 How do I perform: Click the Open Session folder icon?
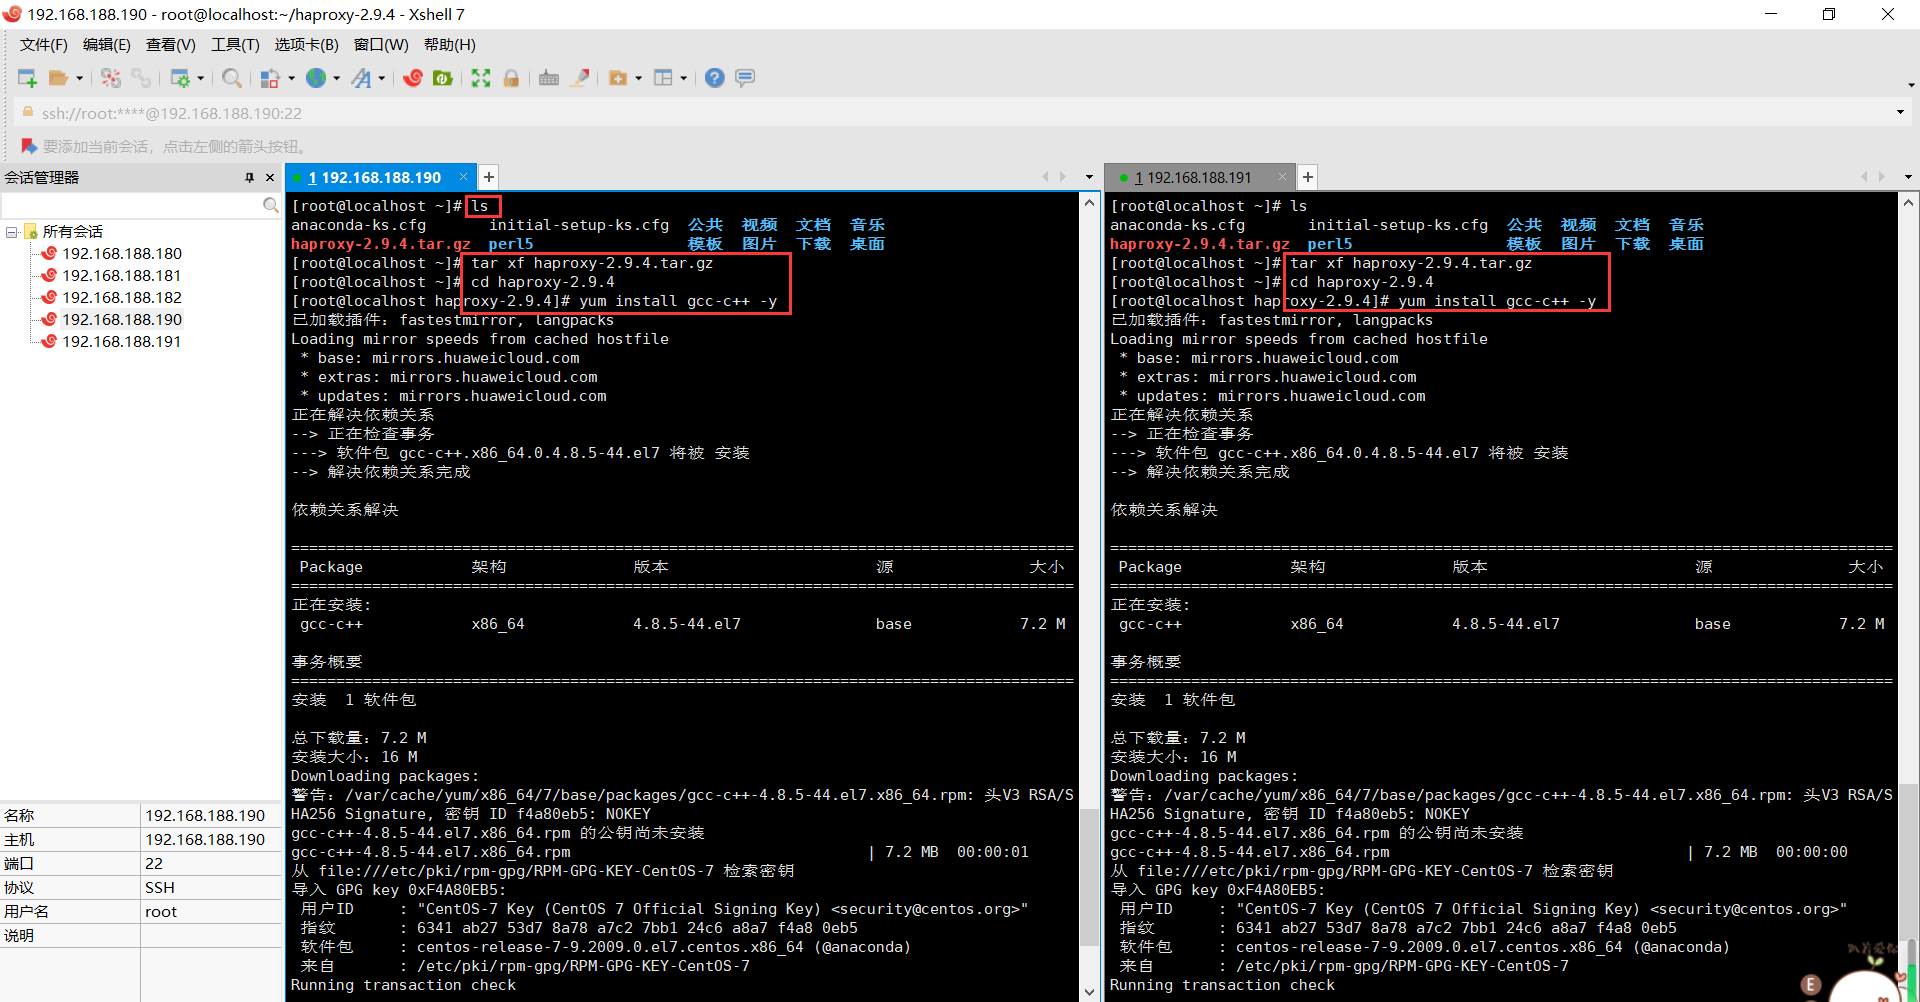[59, 78]
